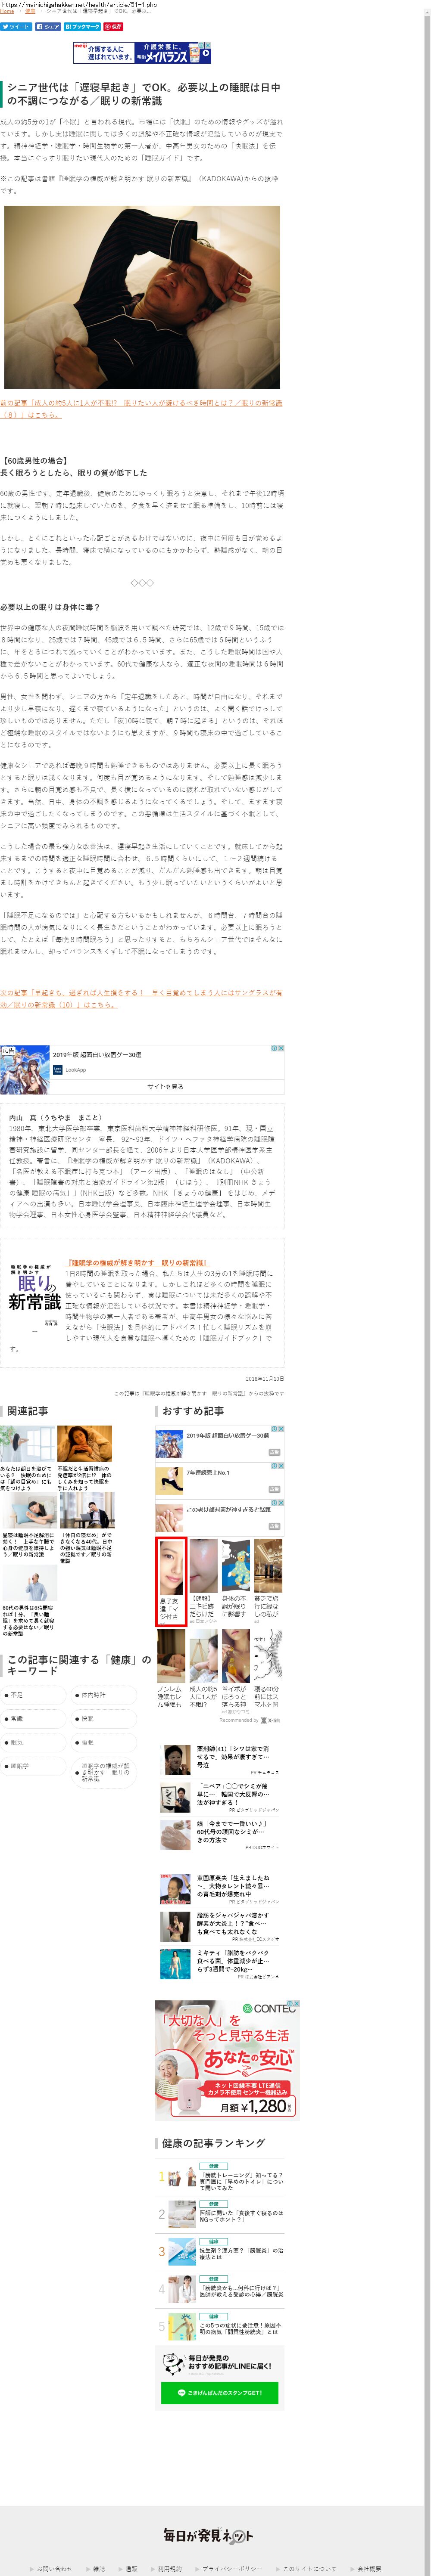
Task: Click the 2019年版 game ad in おすすめ記事
Action: pos(220,1443)
